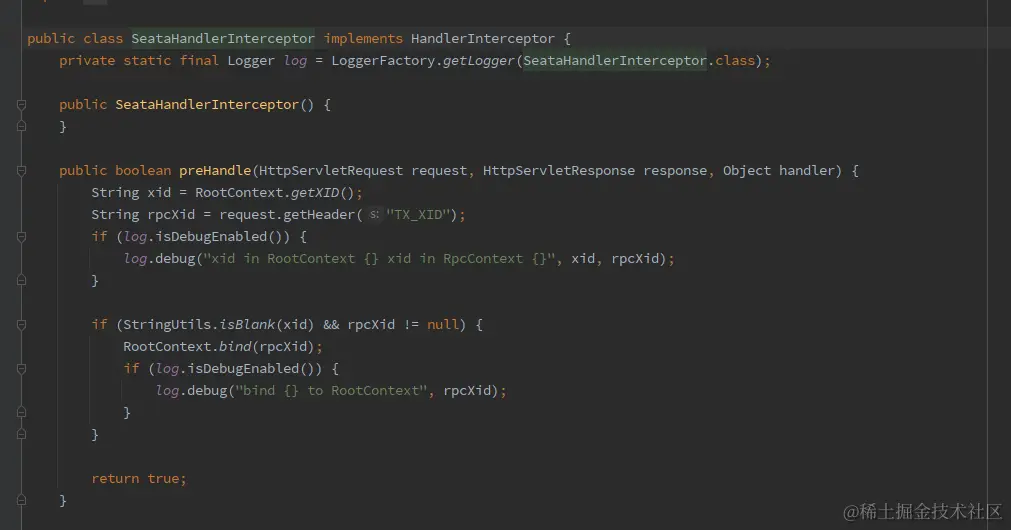The image size is (1011, 530).
Task: Click fold end marker closing the preHandle method
Action: click(21, 500)
